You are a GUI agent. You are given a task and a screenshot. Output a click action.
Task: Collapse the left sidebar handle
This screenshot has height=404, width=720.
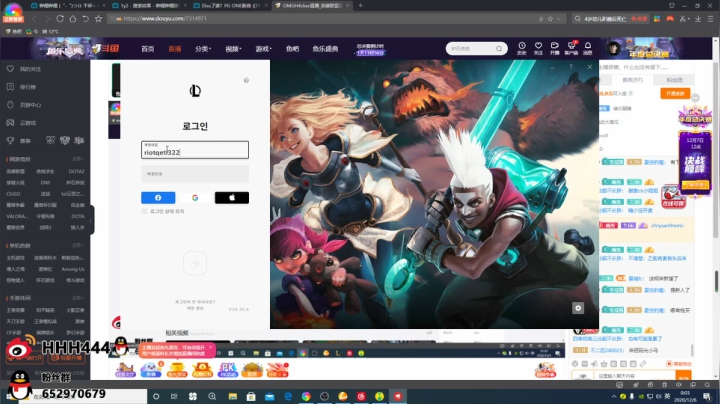click(92, 220)
